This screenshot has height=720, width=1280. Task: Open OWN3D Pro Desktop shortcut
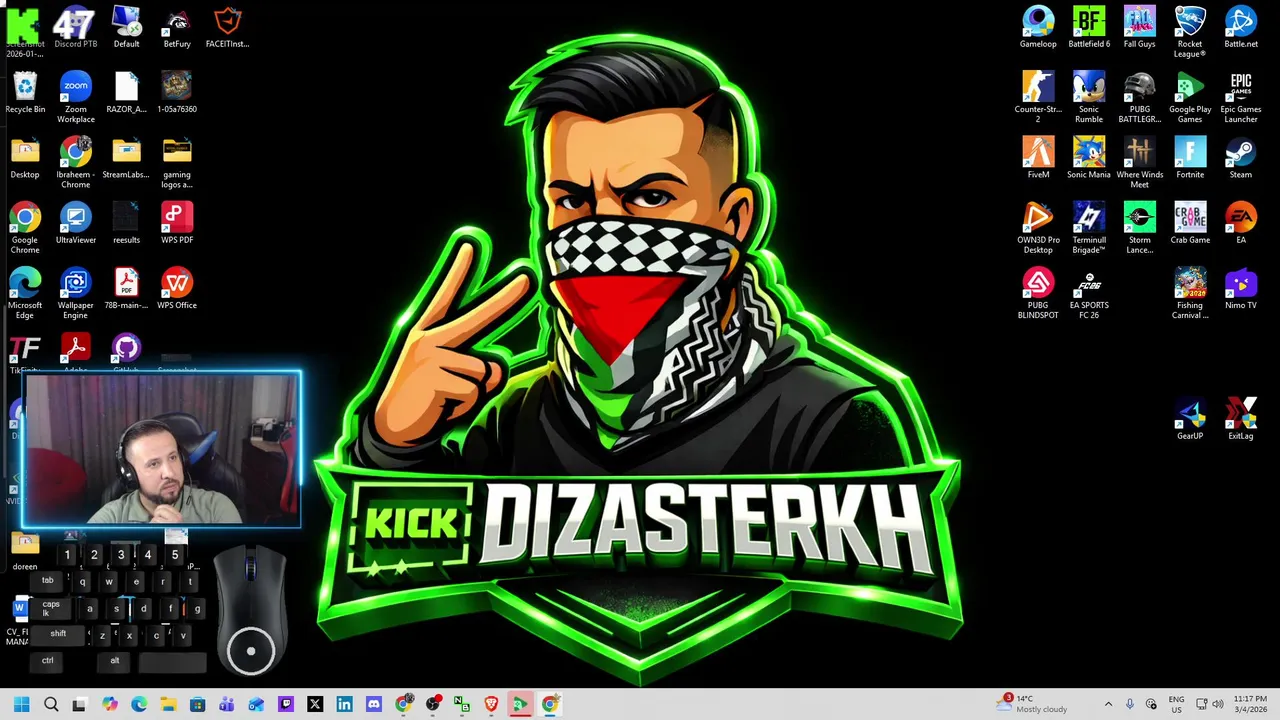[x=1038, y=228]
